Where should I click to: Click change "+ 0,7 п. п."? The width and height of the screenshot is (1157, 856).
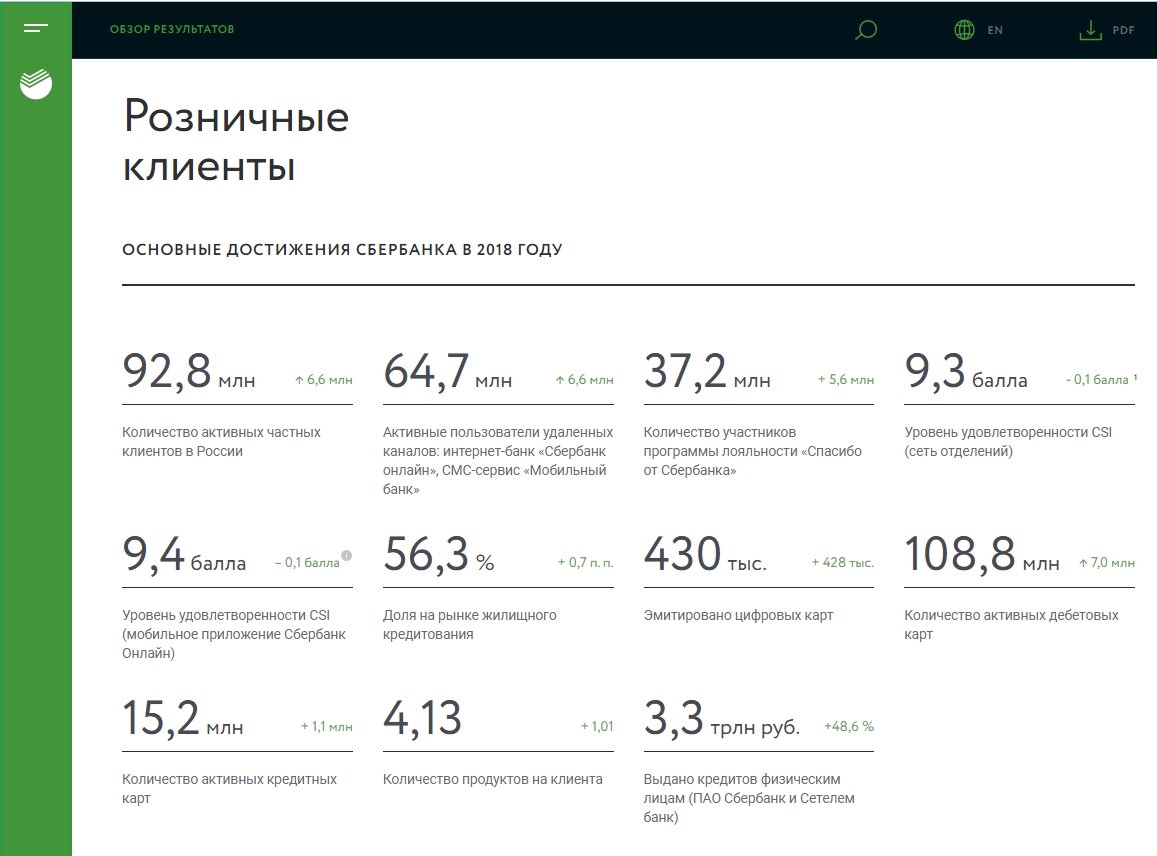pos(585,563)
